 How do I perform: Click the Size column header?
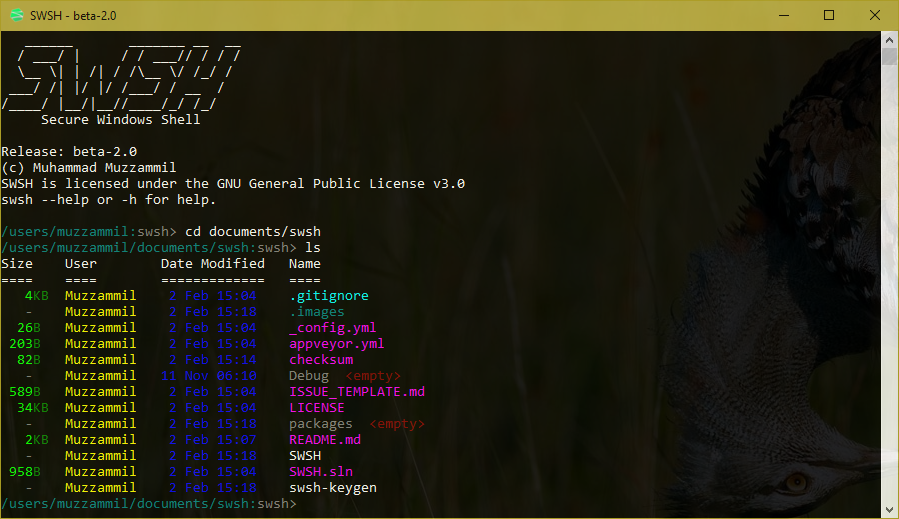click(17, 264)
